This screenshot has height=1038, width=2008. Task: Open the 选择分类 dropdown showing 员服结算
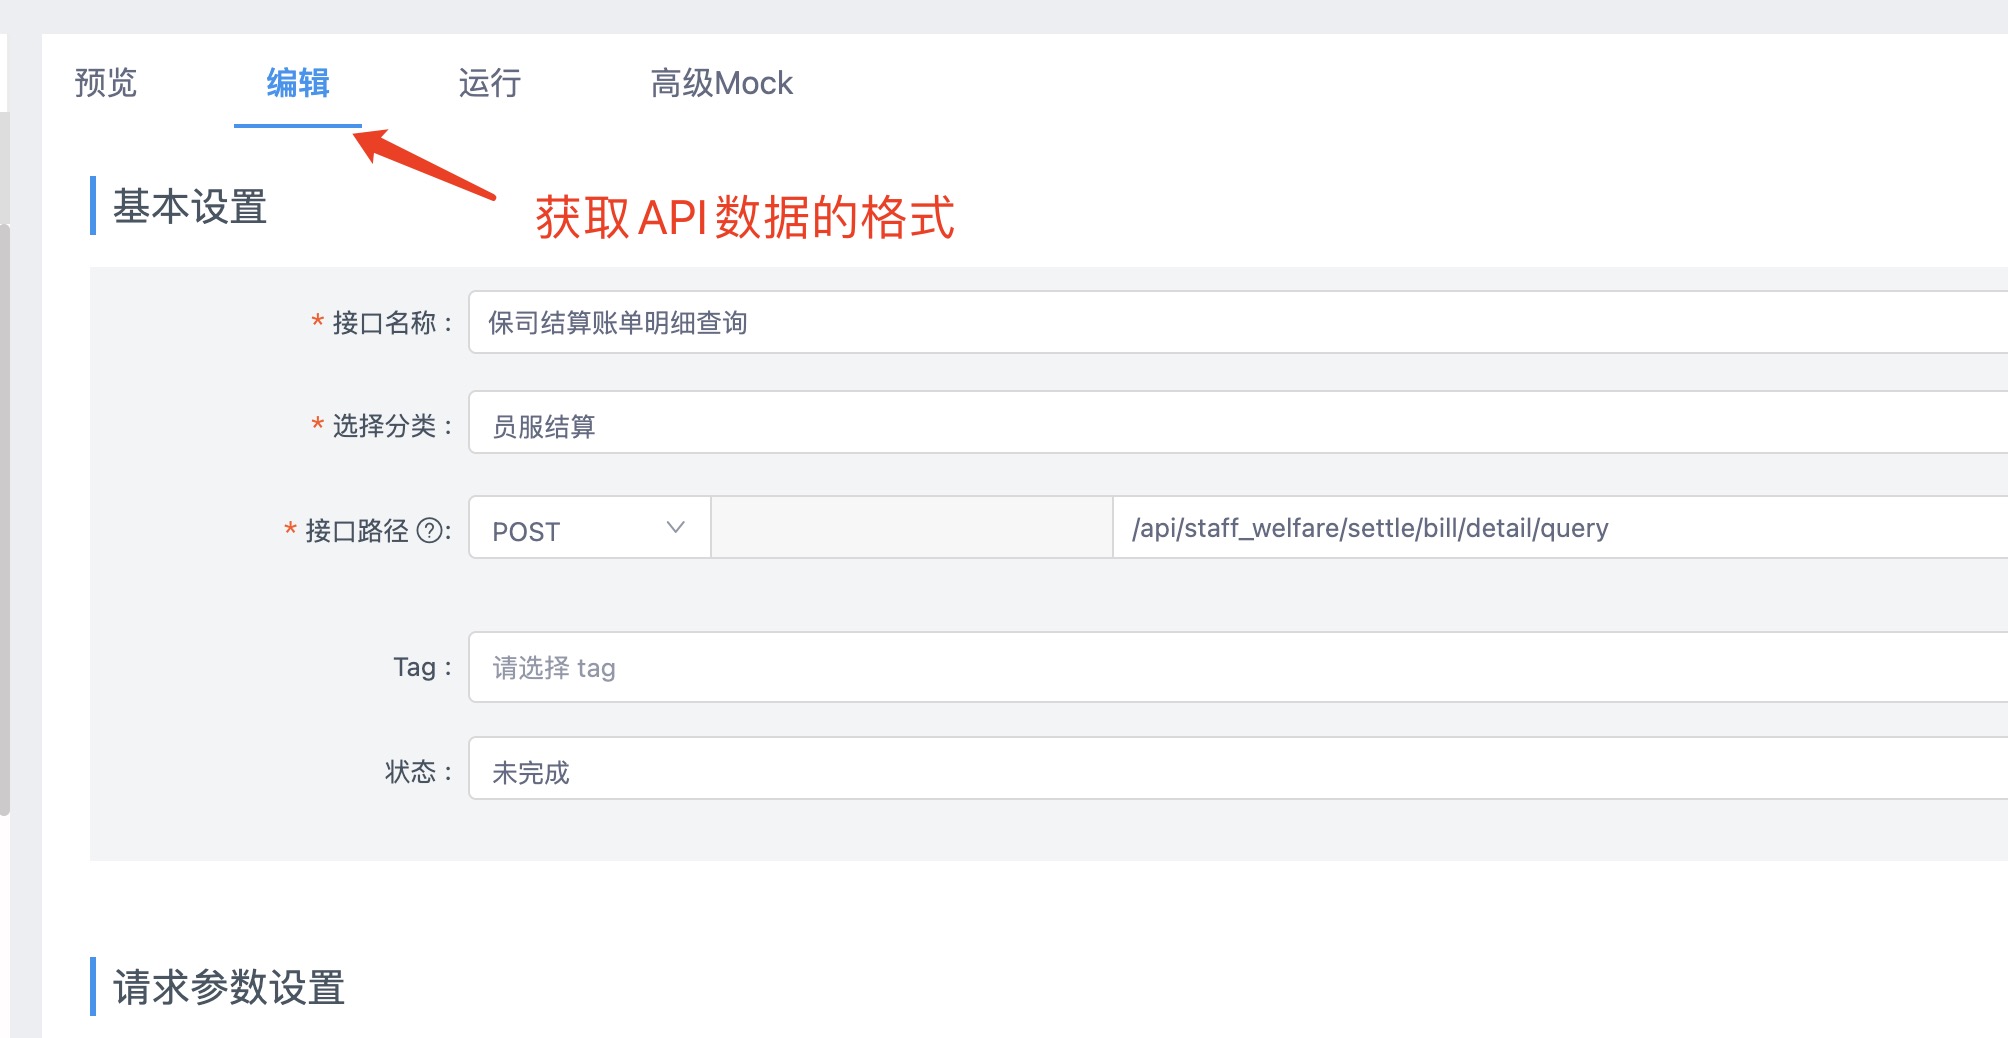(x=1238, y=423)
